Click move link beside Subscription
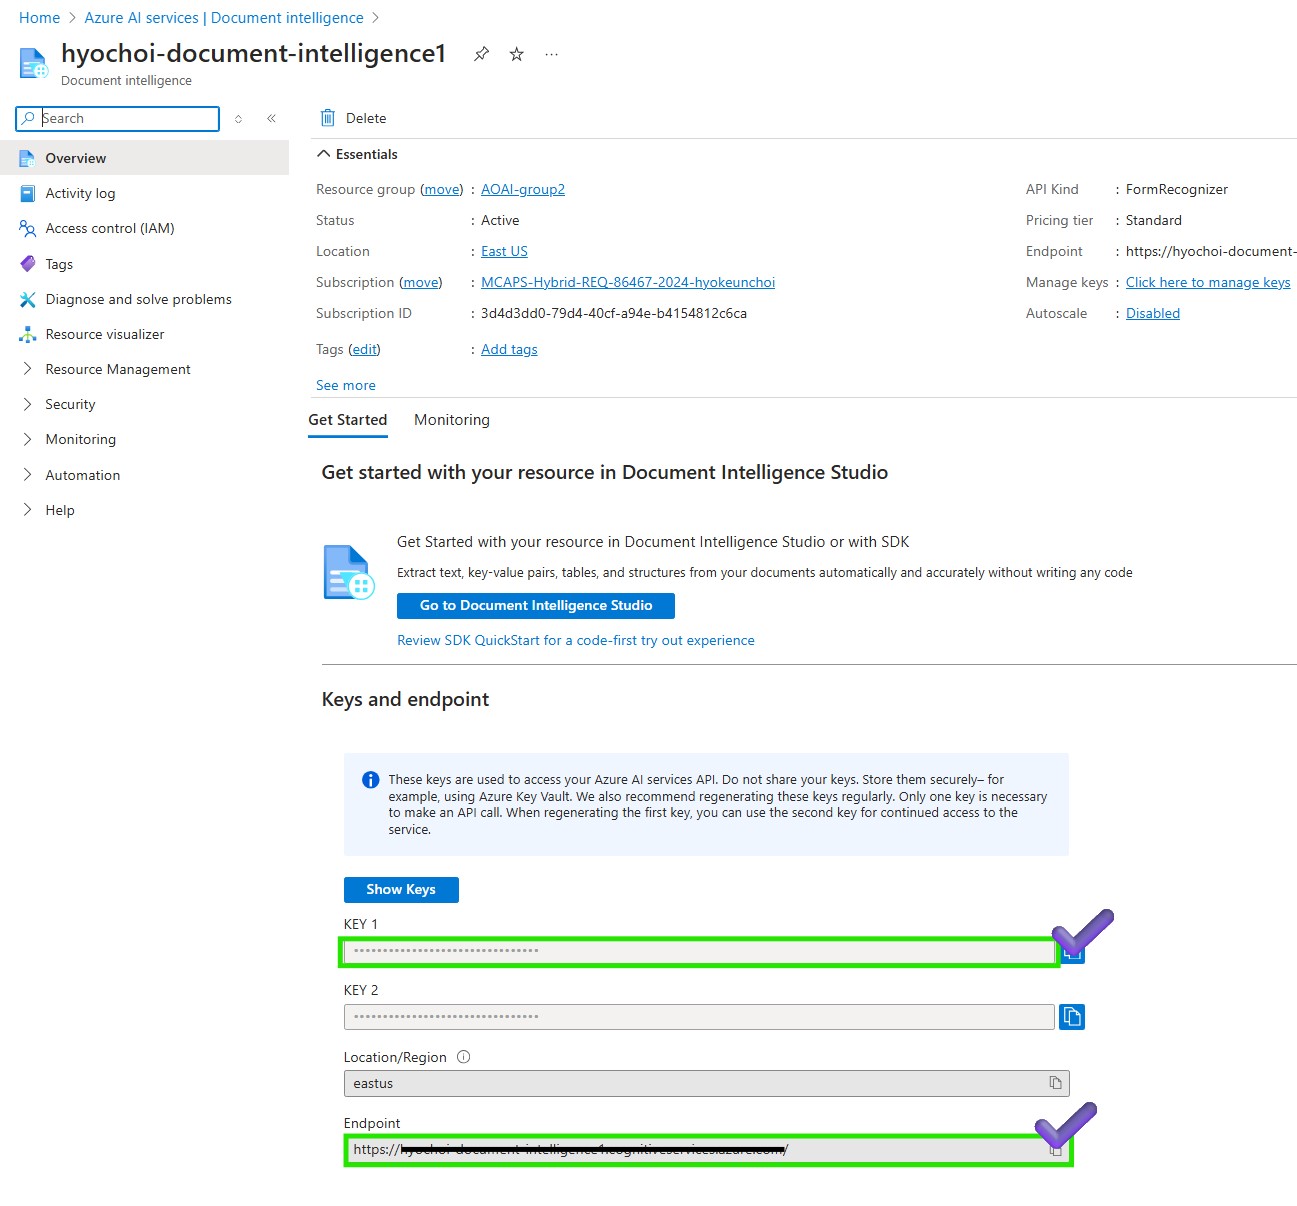Viewport: 1297px width, 1206px height. (x=421, y=282)
